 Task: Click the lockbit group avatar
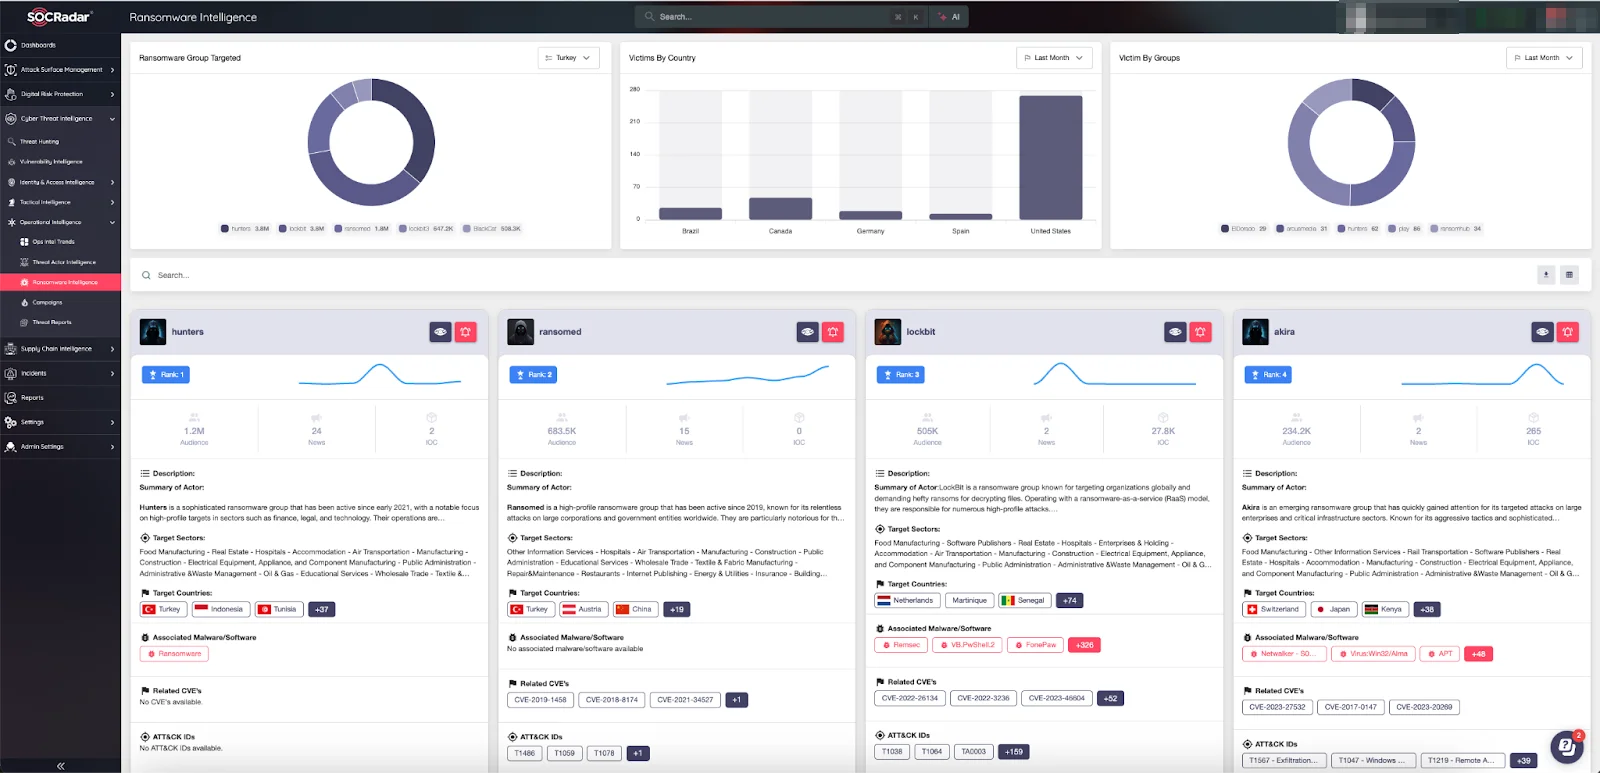pyautogui.click(x=888, y=332)
